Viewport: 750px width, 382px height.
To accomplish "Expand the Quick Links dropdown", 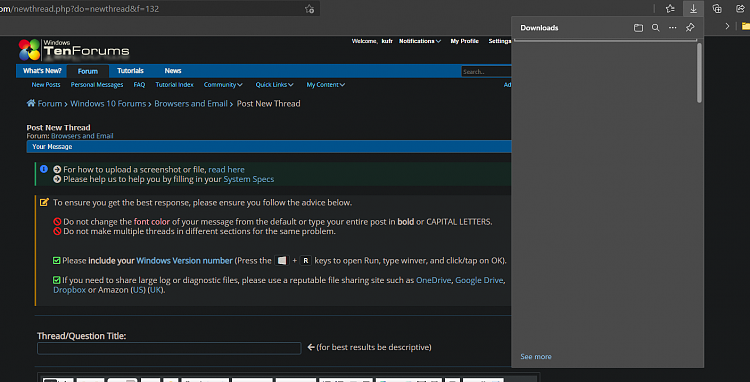I will 274,85.
